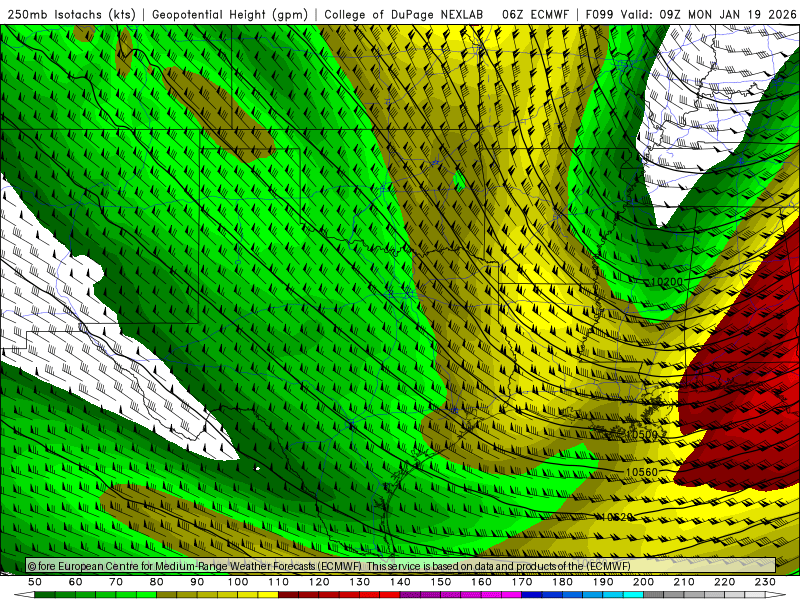Click the 230 knot value on the color scale
Viewport: 800px width, 600px height.
point(766,582)
